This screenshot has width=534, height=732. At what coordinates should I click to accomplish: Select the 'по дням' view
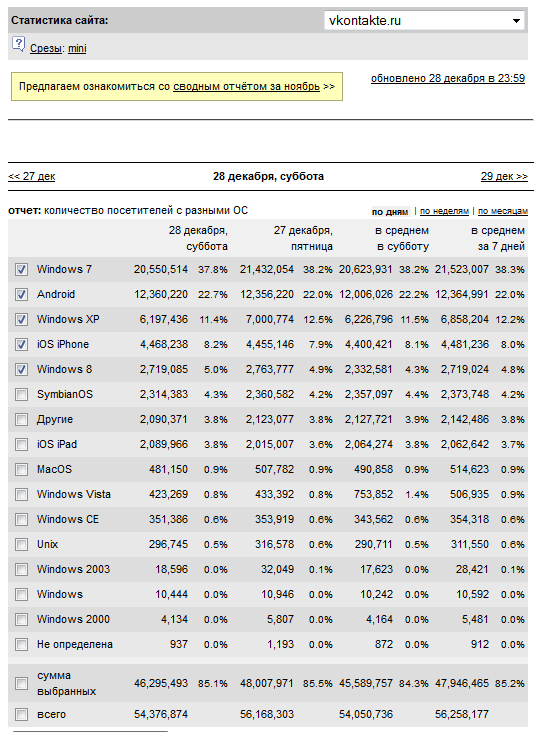pyautogui.click(x=390, y=212)
